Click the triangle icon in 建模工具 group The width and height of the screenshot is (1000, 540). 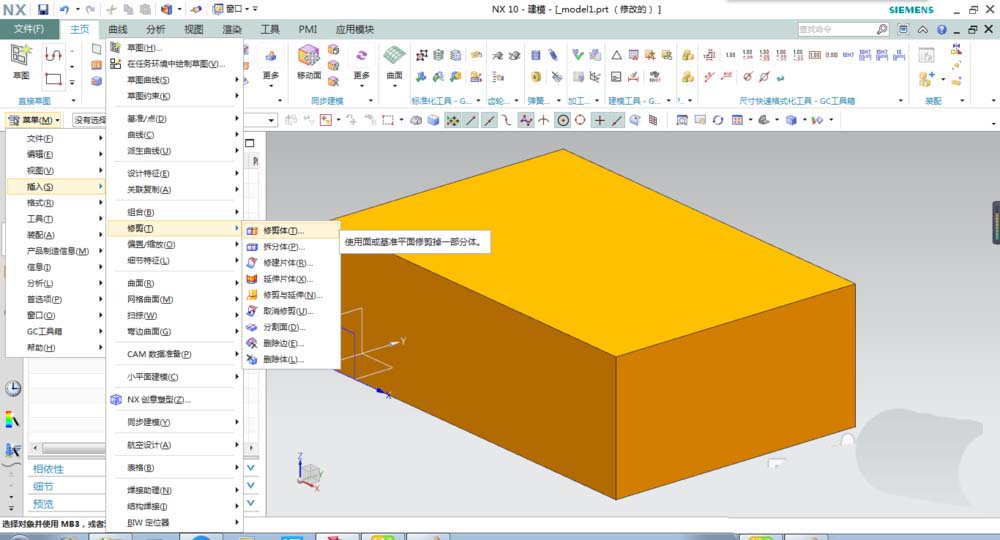(616, 55)
